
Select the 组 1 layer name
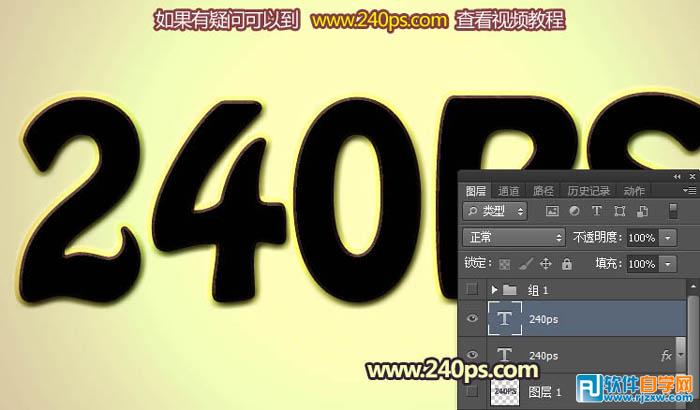pos(537,291)
